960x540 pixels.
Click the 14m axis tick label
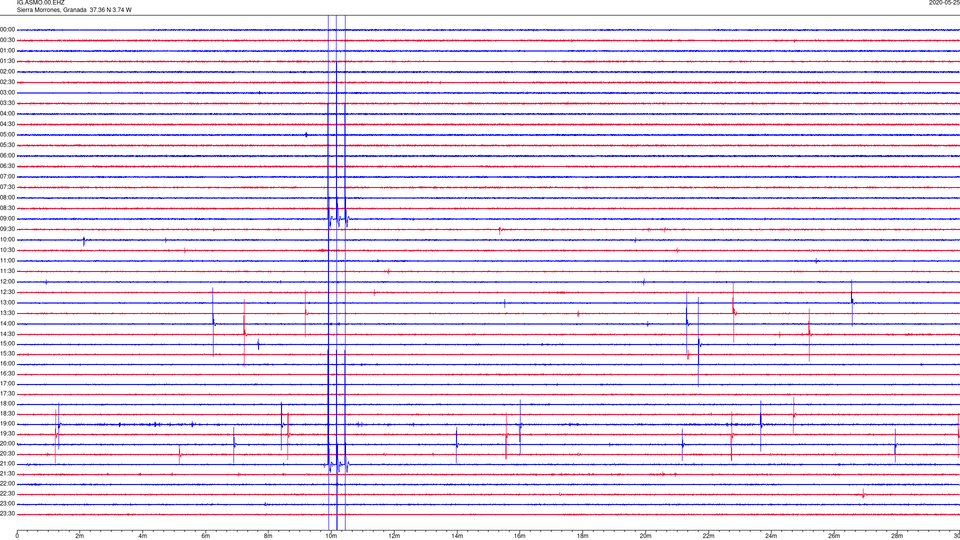[457, 536]
